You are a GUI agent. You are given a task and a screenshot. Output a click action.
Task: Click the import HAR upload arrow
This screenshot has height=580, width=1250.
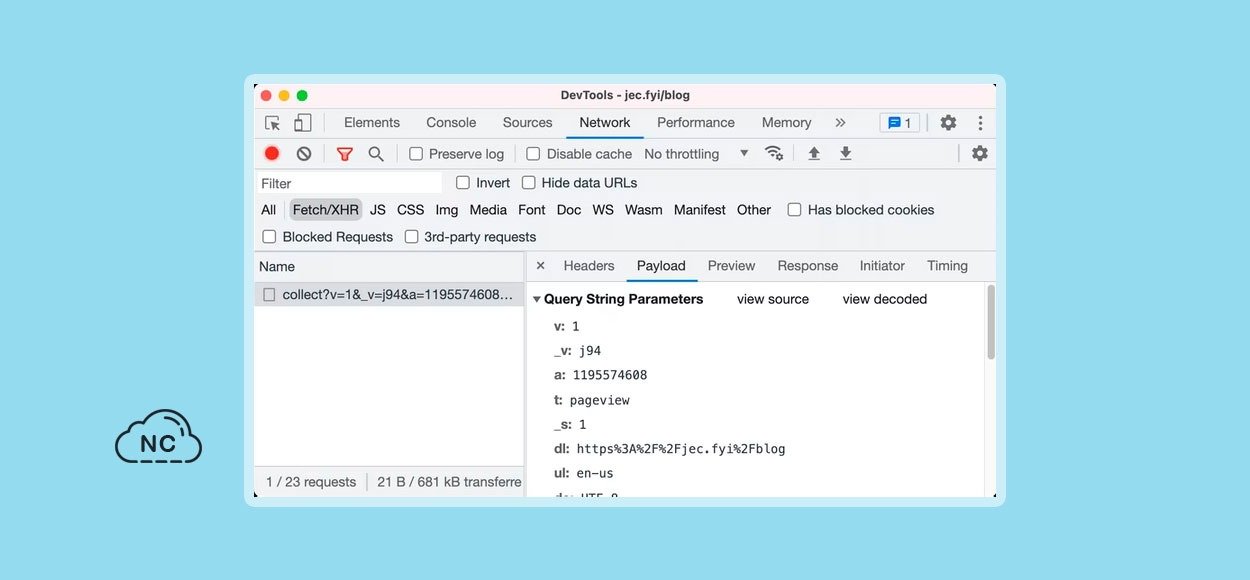tap(814, 153)
